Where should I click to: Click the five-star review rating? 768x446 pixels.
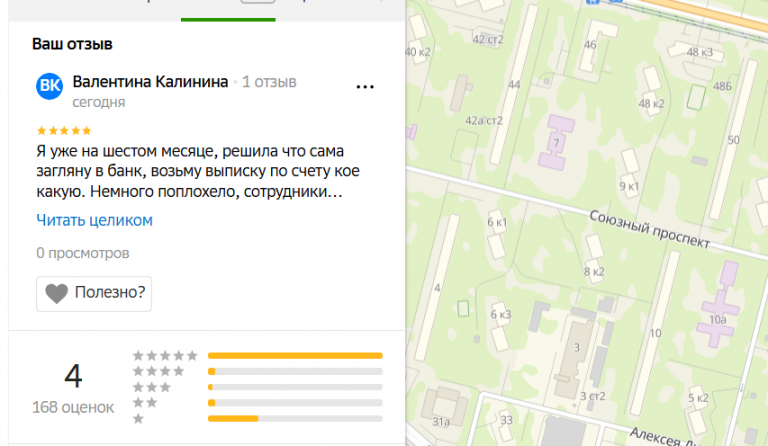(x=64, y=130)
